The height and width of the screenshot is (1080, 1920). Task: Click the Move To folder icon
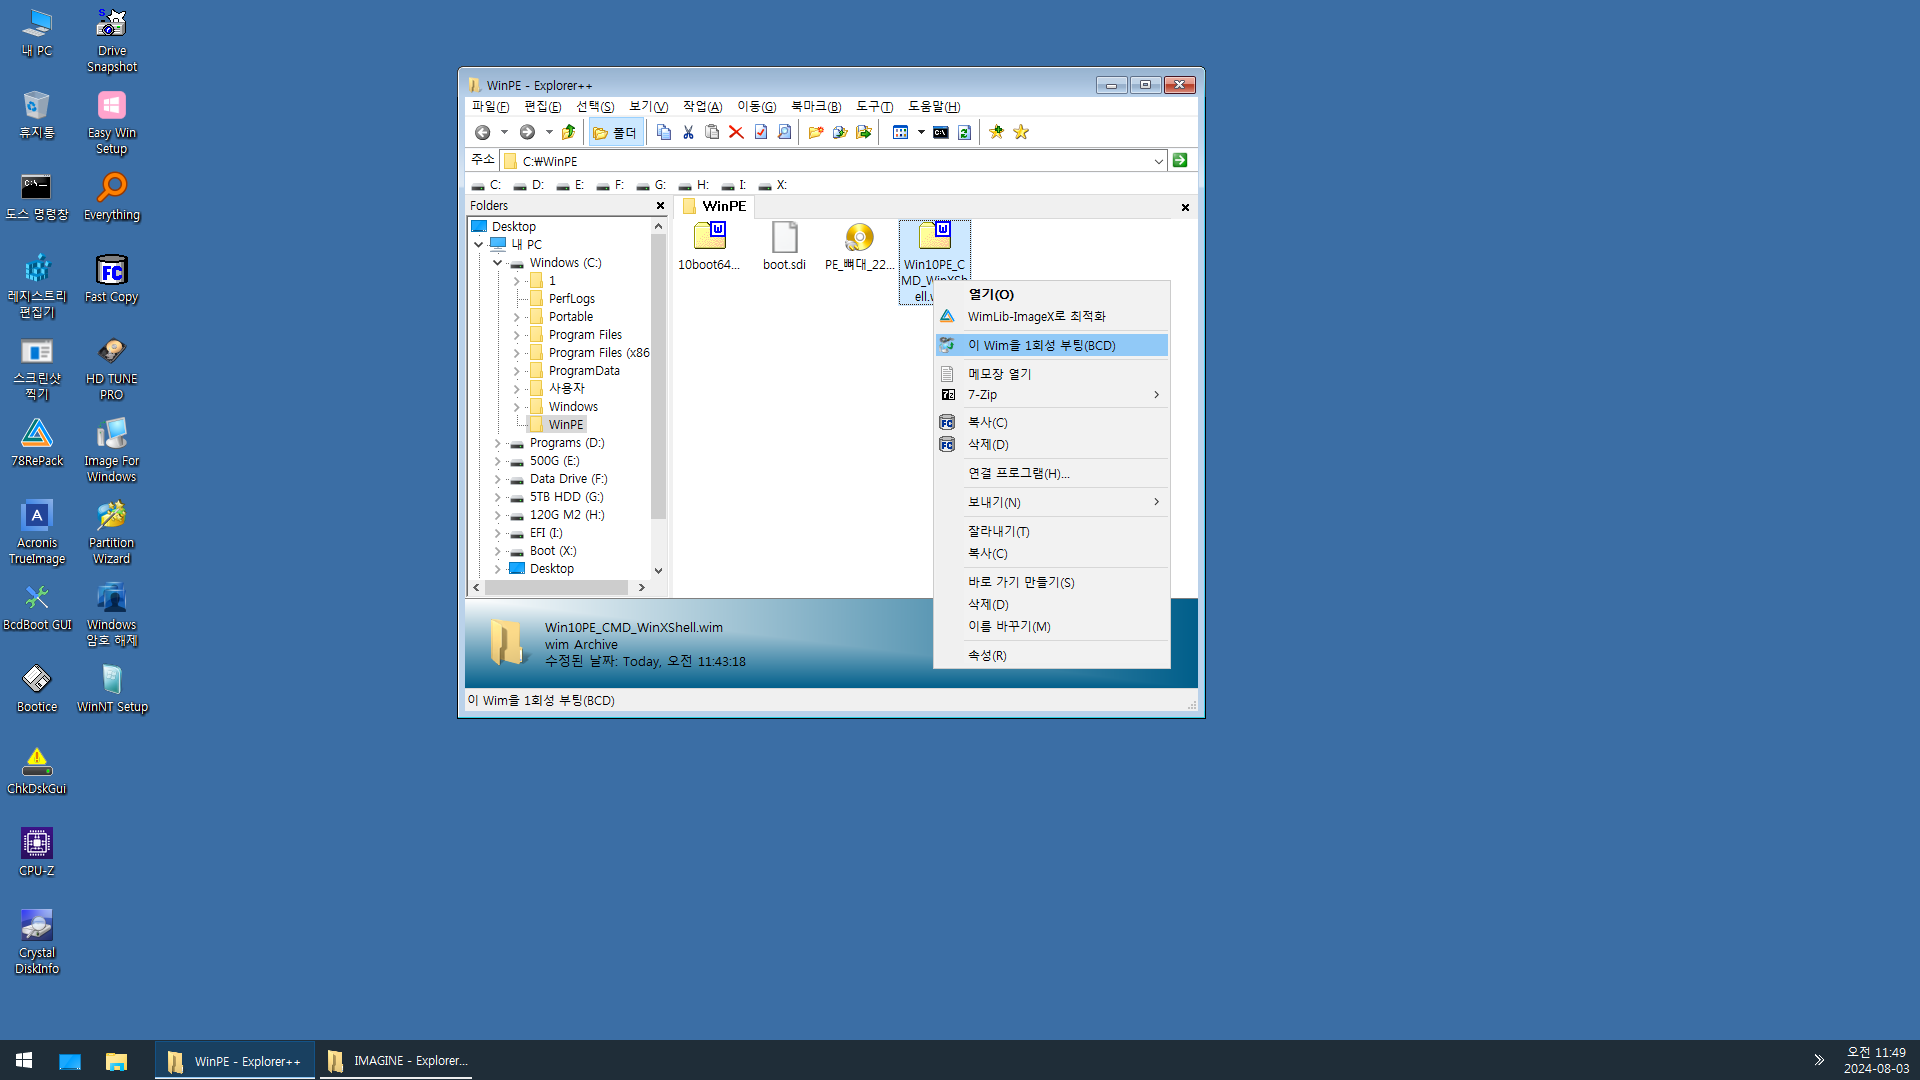864,132
